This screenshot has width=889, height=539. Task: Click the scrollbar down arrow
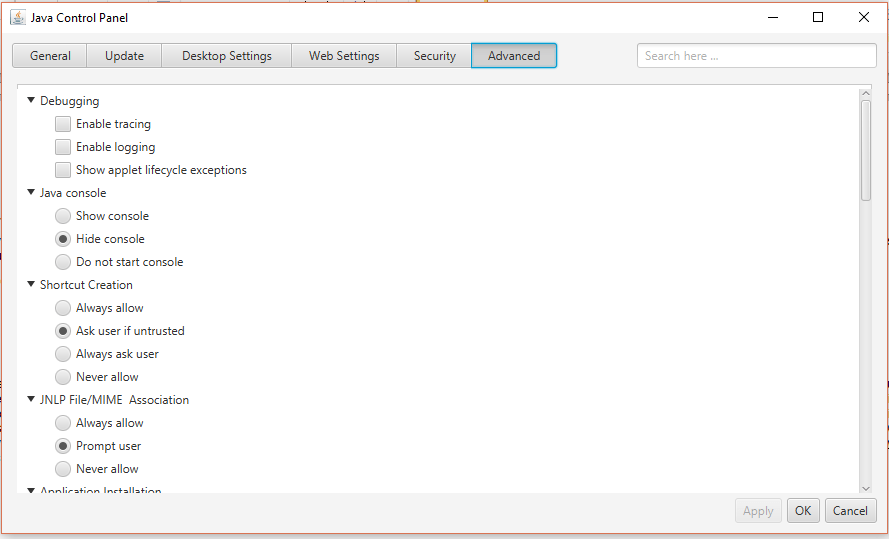click(866, 488)
